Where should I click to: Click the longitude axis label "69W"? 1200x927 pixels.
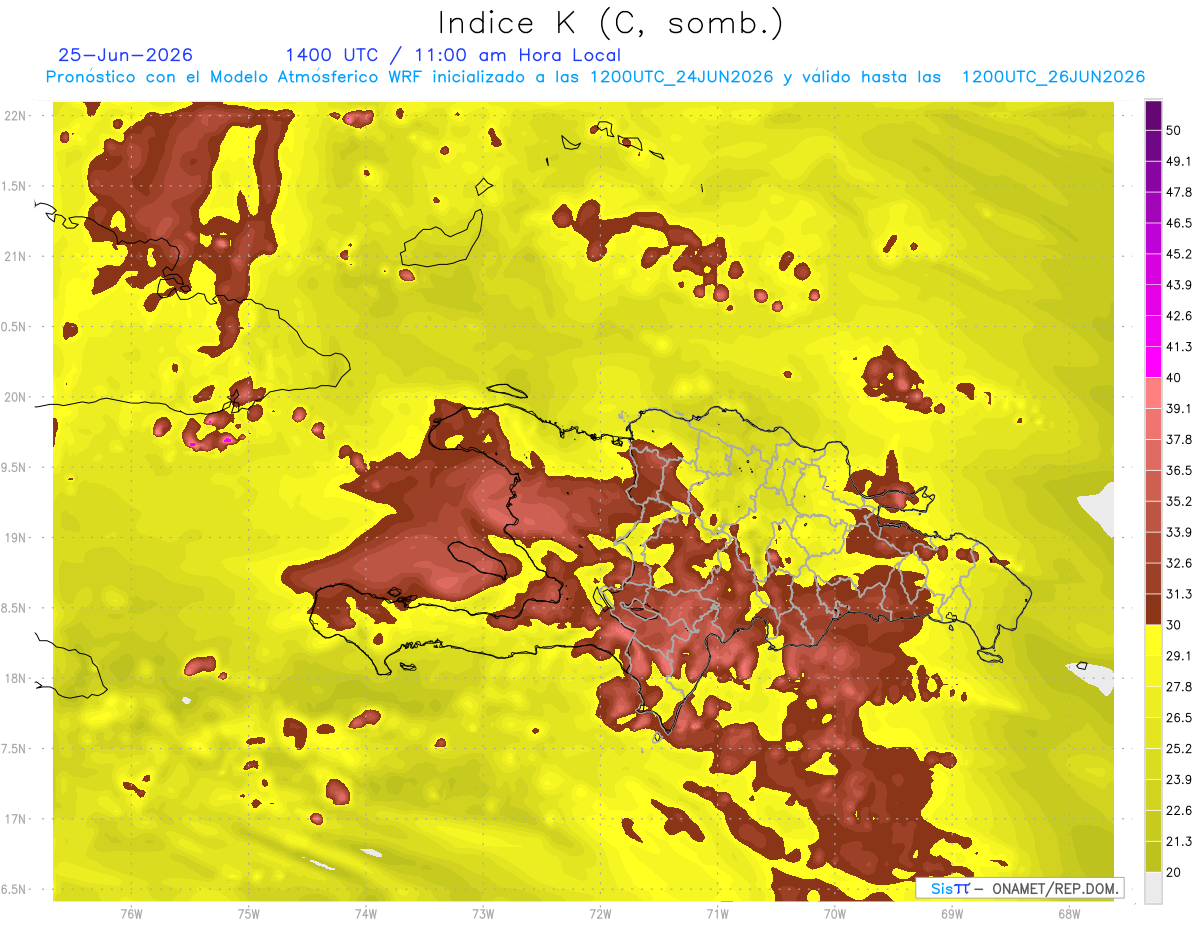[x=952, y=913]
